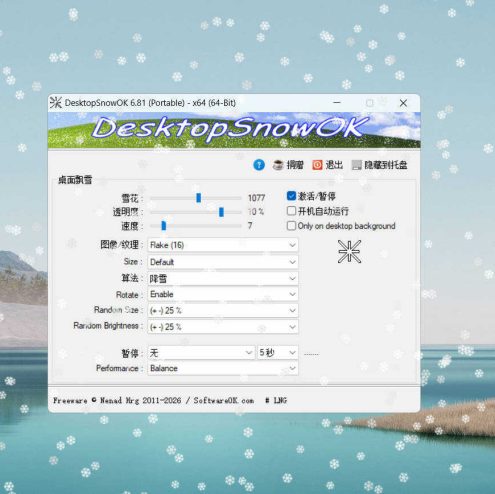Open the 暂停 无 dropdown
This screenshot has width=495, height=494.
[x=201, y=352]
